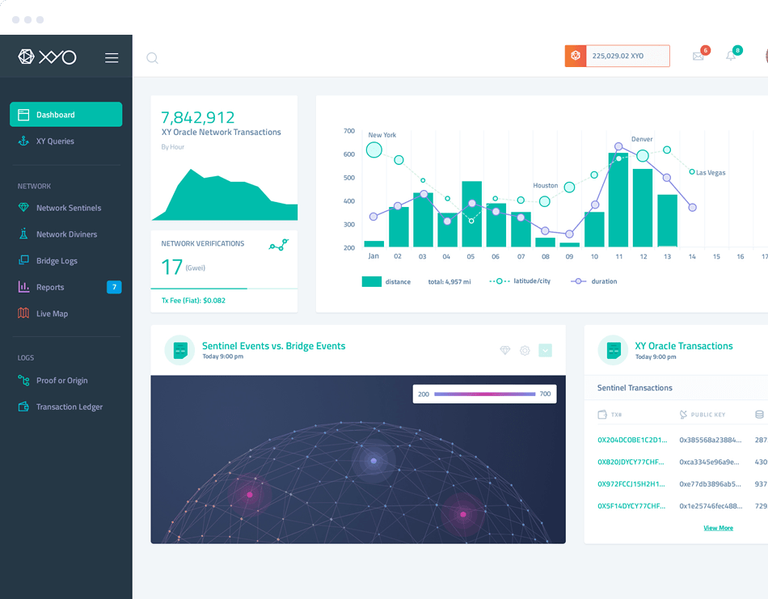Screen dimensions: 768x599
Task: Click the diamond icon in Sentinel Events header
Action: coord(505,350)
